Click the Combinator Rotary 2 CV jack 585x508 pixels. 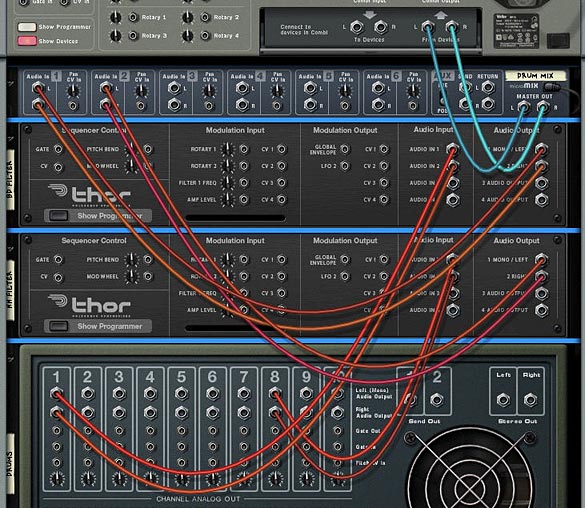coord(205,17)
